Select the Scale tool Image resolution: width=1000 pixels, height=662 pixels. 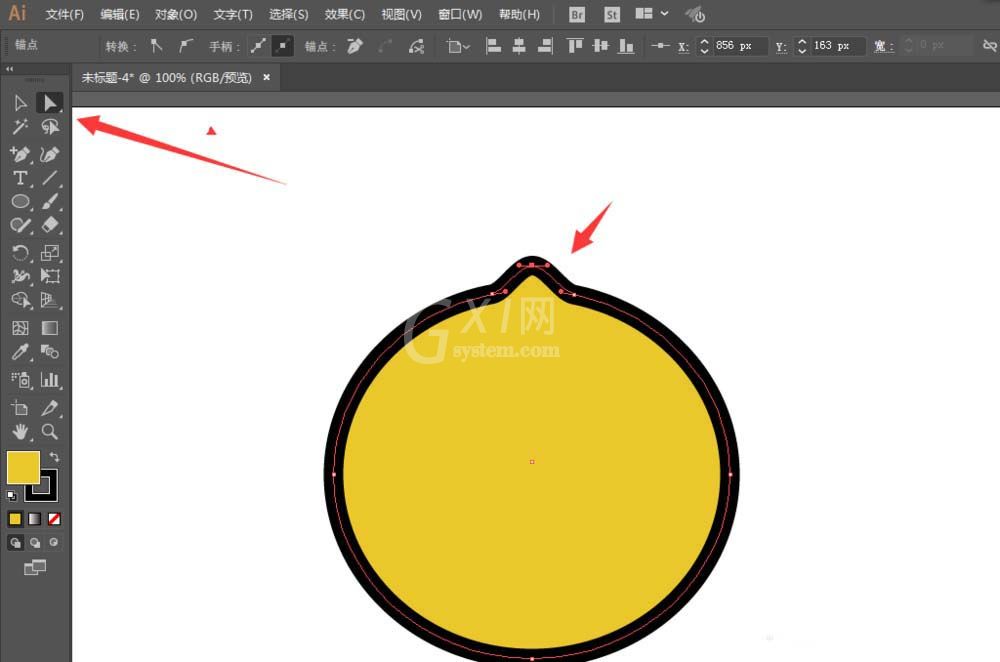coord(50,253)
